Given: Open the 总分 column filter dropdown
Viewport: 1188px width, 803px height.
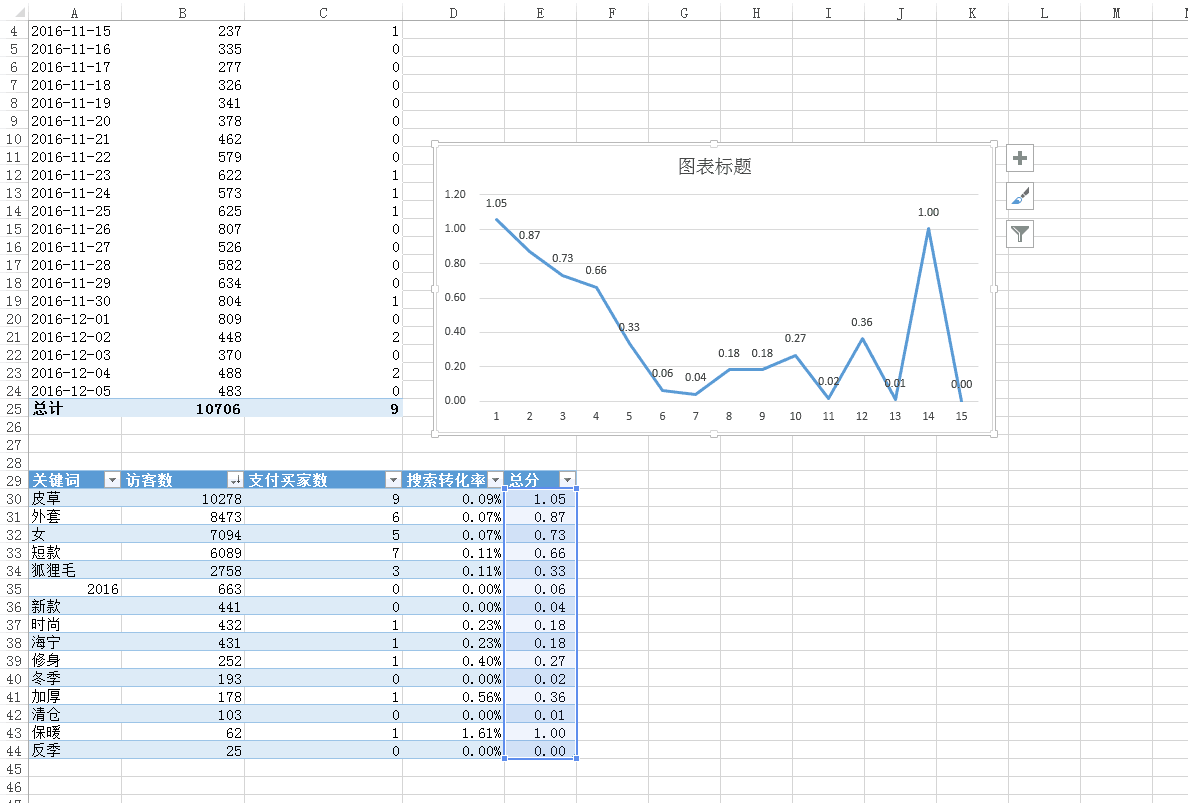Looking at the screenshot, I should click(x=567, y=480).
